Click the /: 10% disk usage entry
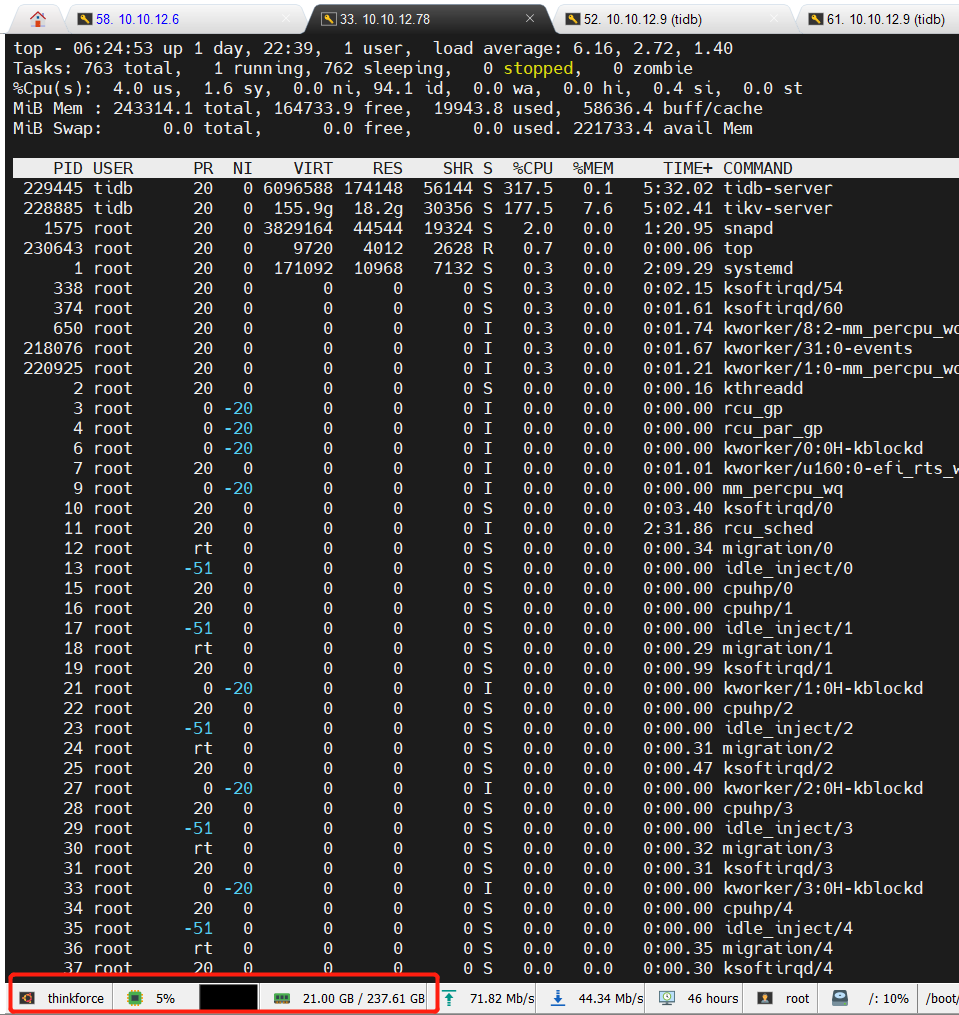Image resolution: width=959 pixels, height=1015 pixels. (888, 998)
